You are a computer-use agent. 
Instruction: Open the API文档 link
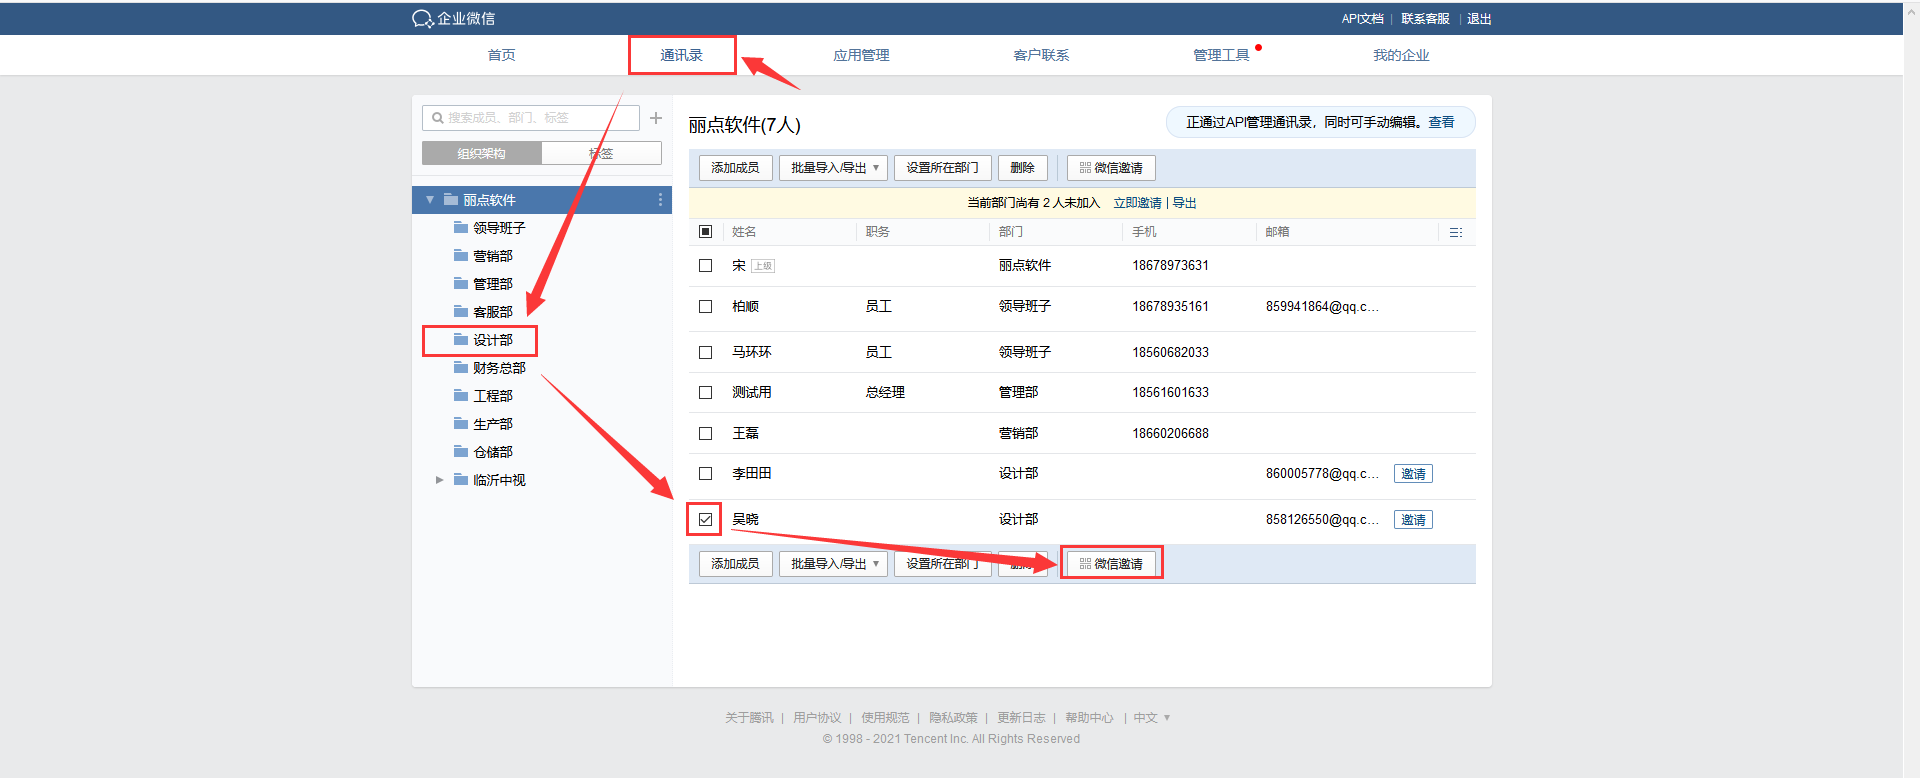coord(1362,19)
